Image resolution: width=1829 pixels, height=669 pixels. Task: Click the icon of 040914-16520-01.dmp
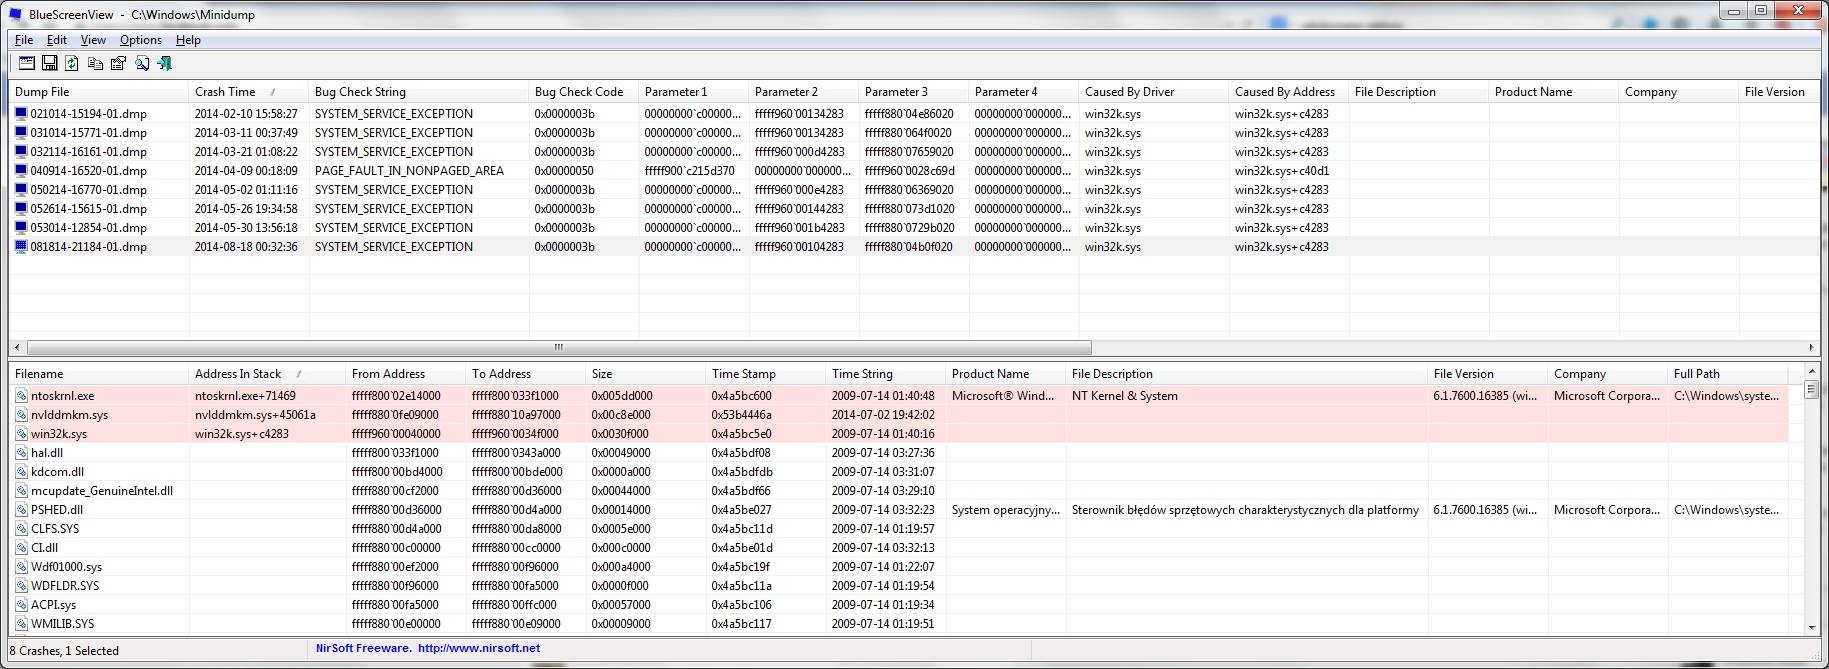coord(21,171)
